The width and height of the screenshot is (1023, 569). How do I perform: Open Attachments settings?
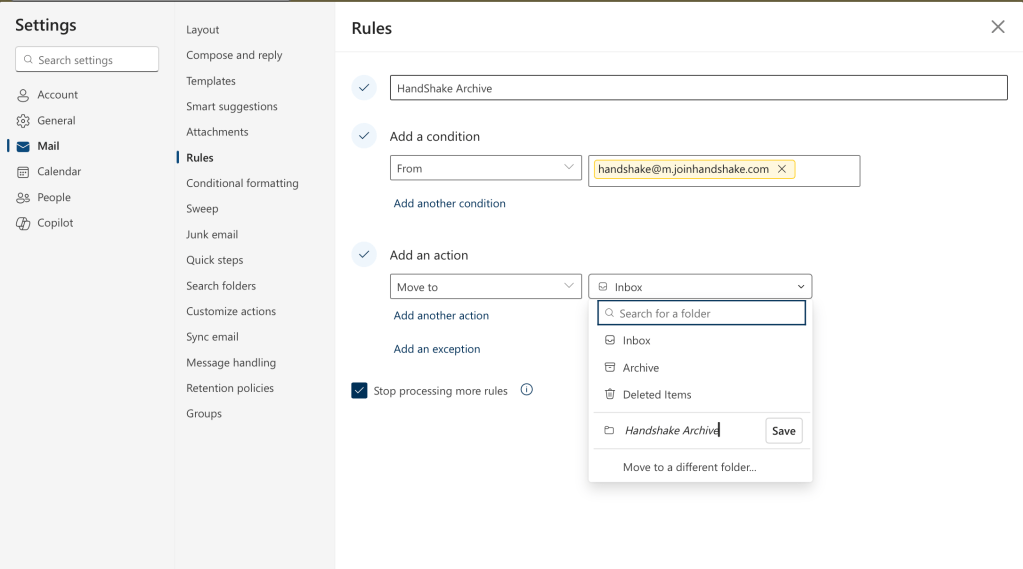point(217,132)
